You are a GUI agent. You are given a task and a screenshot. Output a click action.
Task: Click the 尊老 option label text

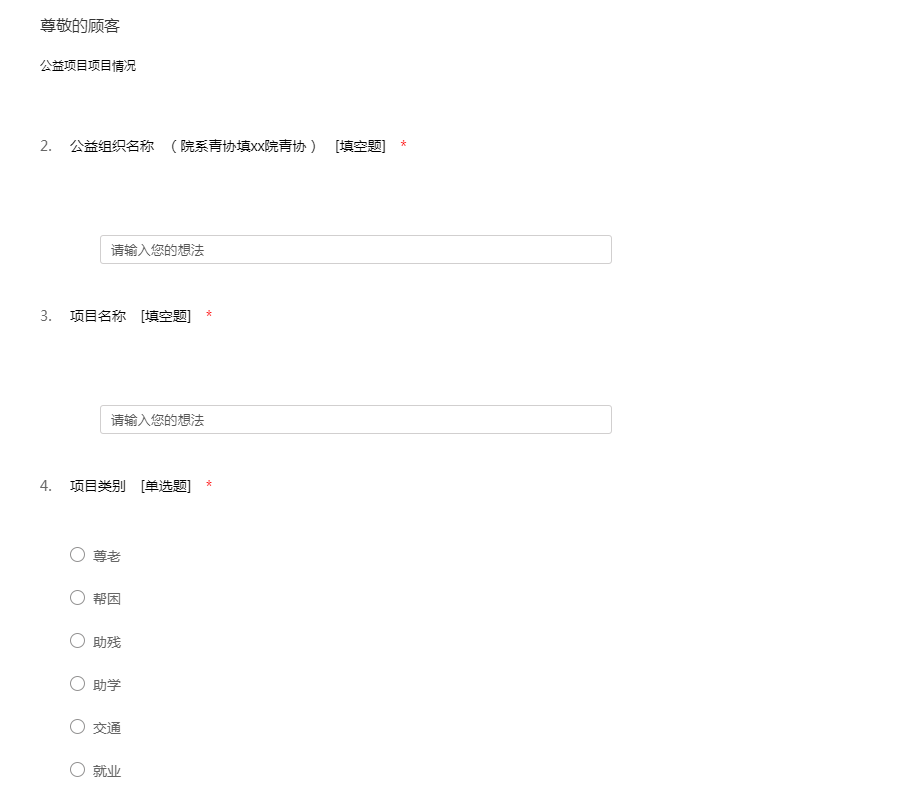[x=107, y=556]
